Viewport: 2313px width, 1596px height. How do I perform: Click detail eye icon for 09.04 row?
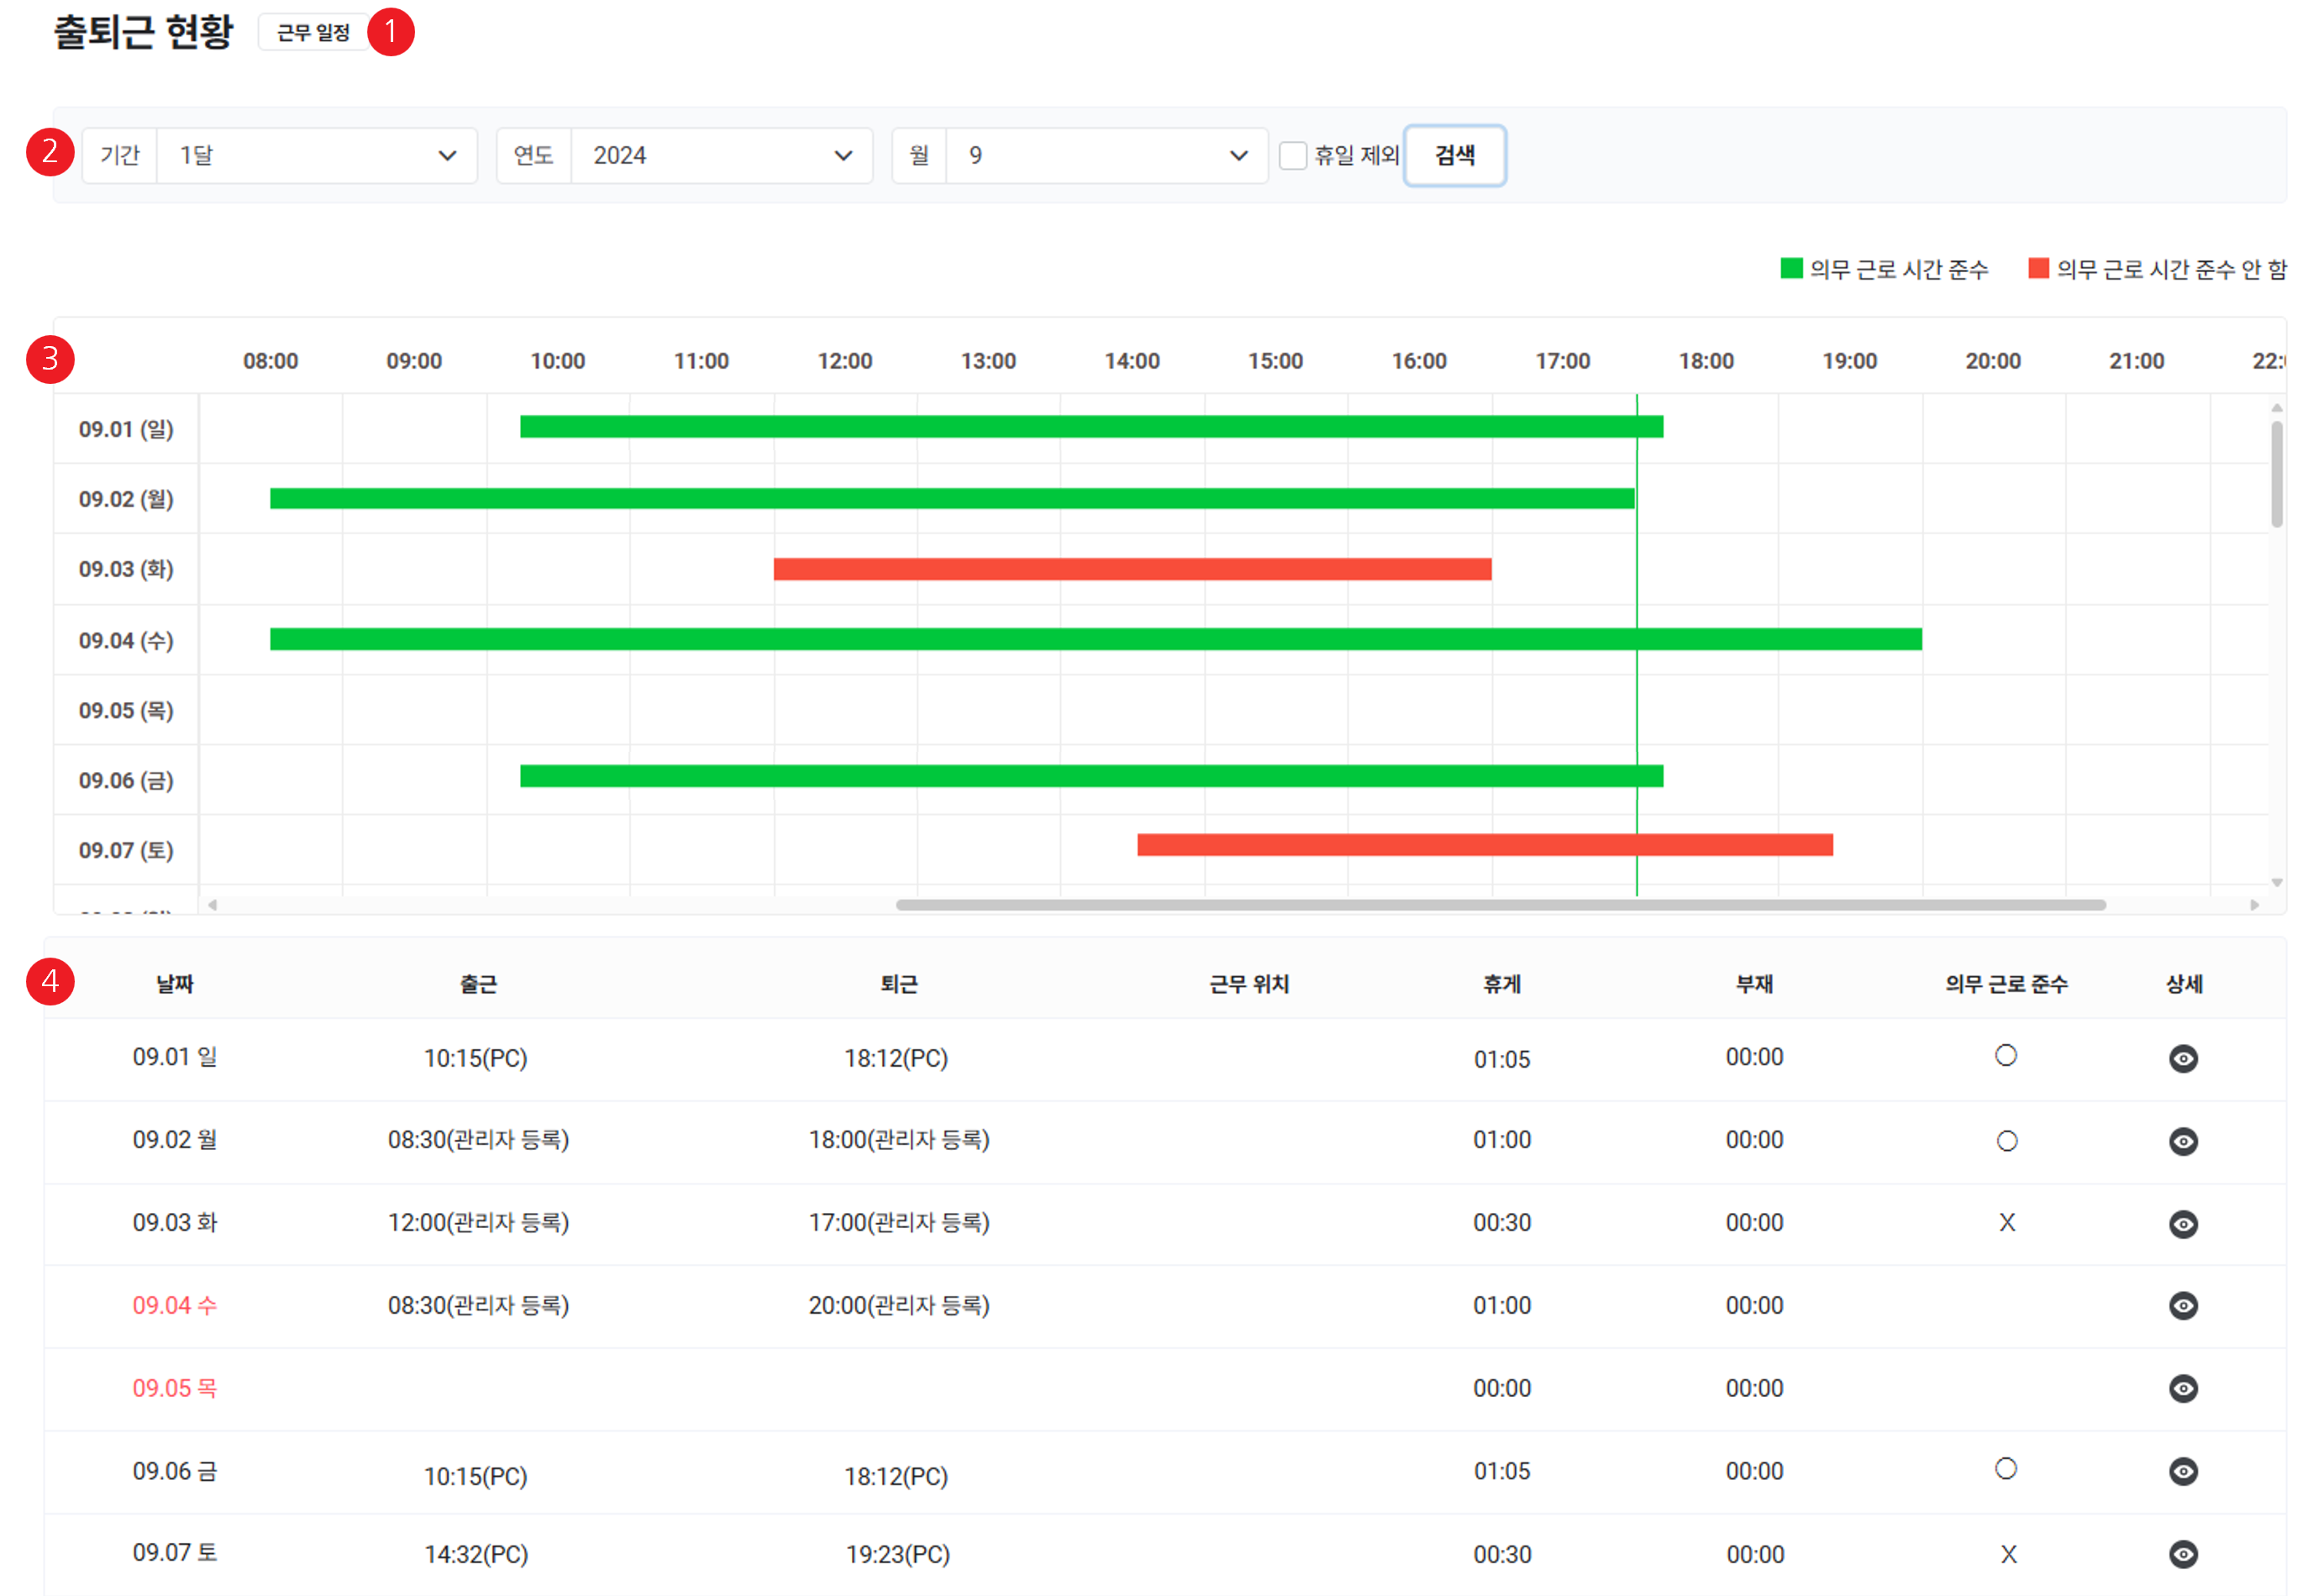coord(2182,1305)
